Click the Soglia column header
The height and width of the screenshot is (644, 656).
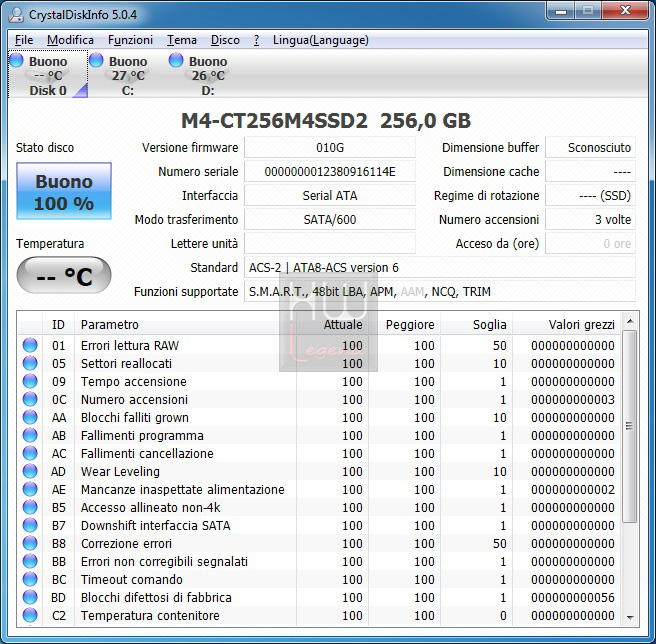pos(477,324)
